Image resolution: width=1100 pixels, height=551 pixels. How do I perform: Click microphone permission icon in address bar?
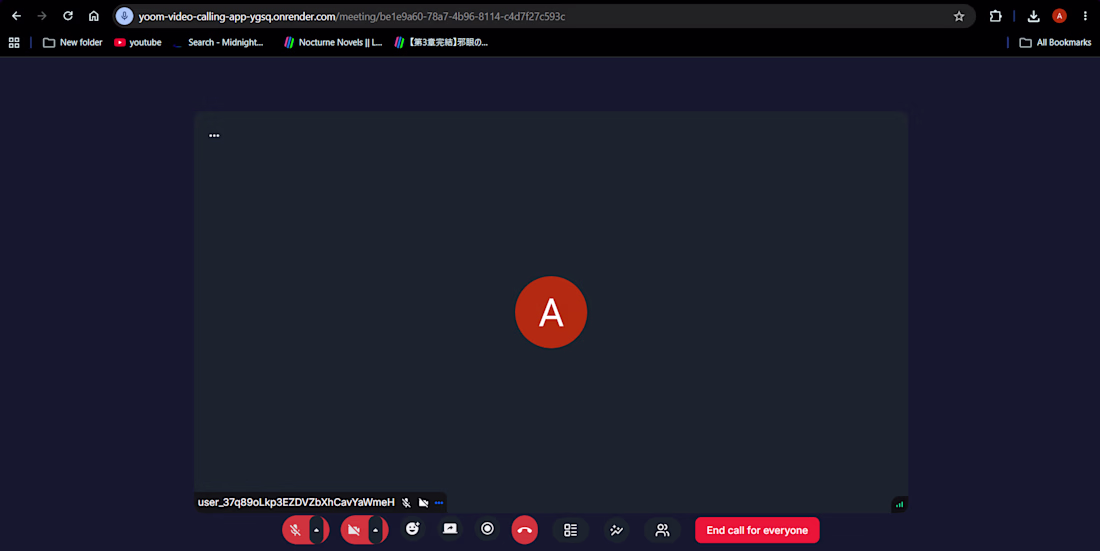click(x=124, y=16)
